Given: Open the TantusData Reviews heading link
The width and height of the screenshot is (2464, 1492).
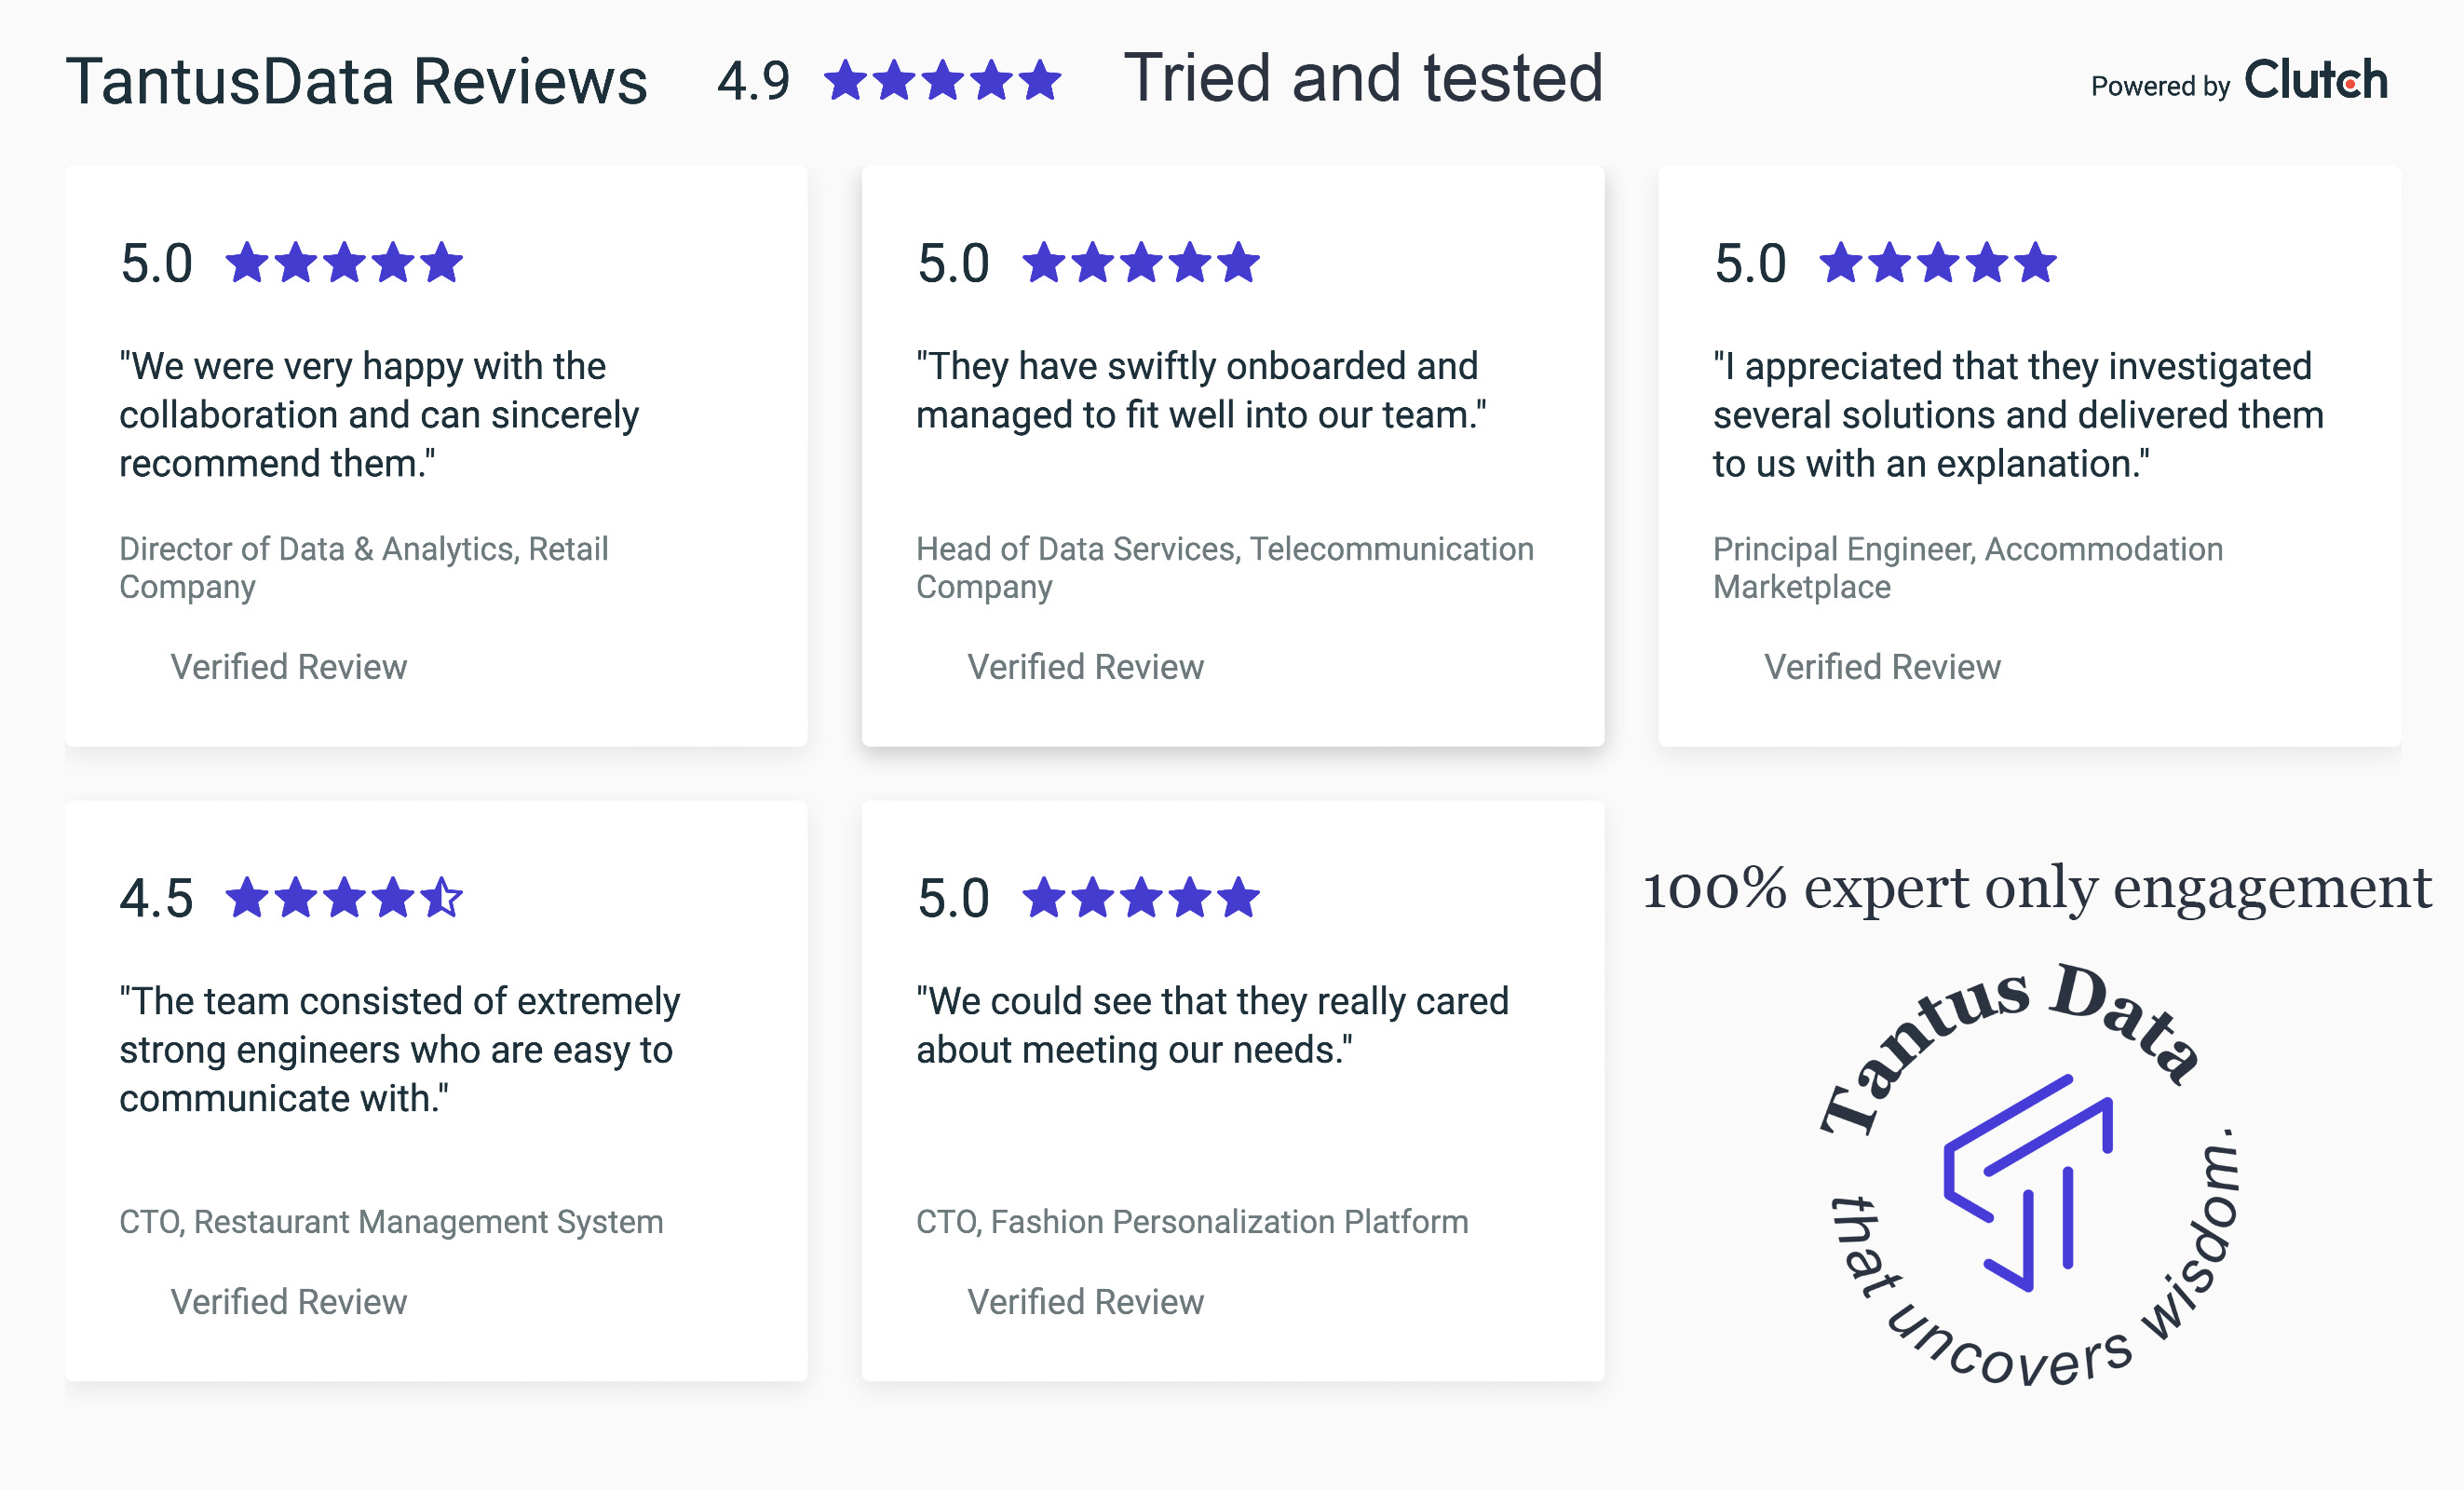Looking at the screenshot, I should click(x=357, y=80).
